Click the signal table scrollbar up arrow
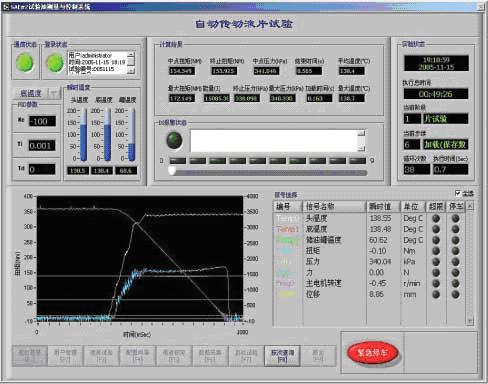The image size is (488, 384). [x=470, y=206]
